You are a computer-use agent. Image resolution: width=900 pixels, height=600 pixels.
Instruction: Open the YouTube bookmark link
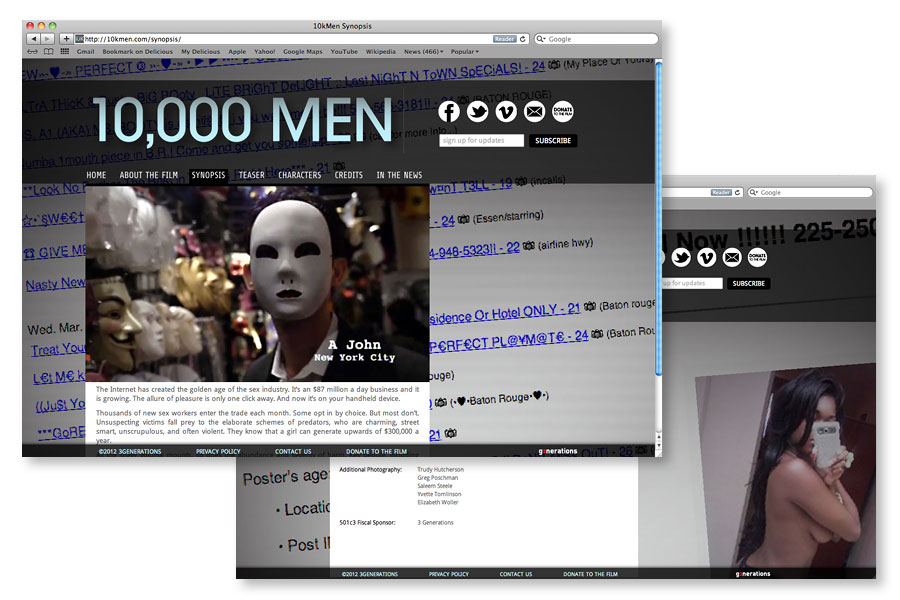344,51
